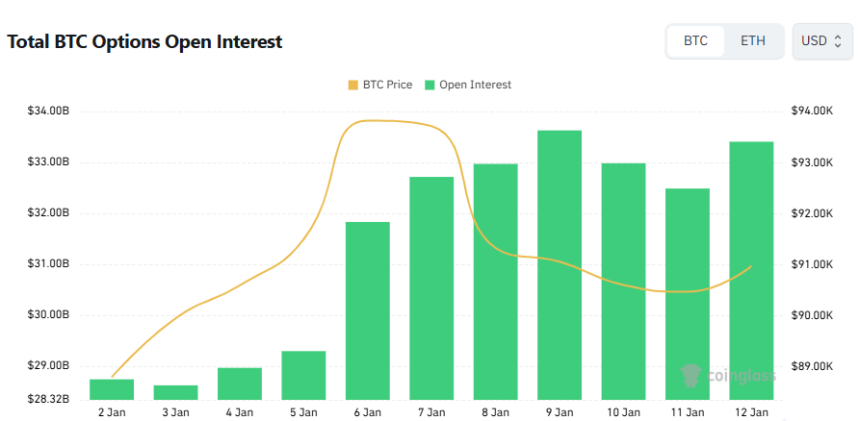Select the 6 Jan open interest bar
This screenshot has height=421, width=860.
click(x=367, y=310)
